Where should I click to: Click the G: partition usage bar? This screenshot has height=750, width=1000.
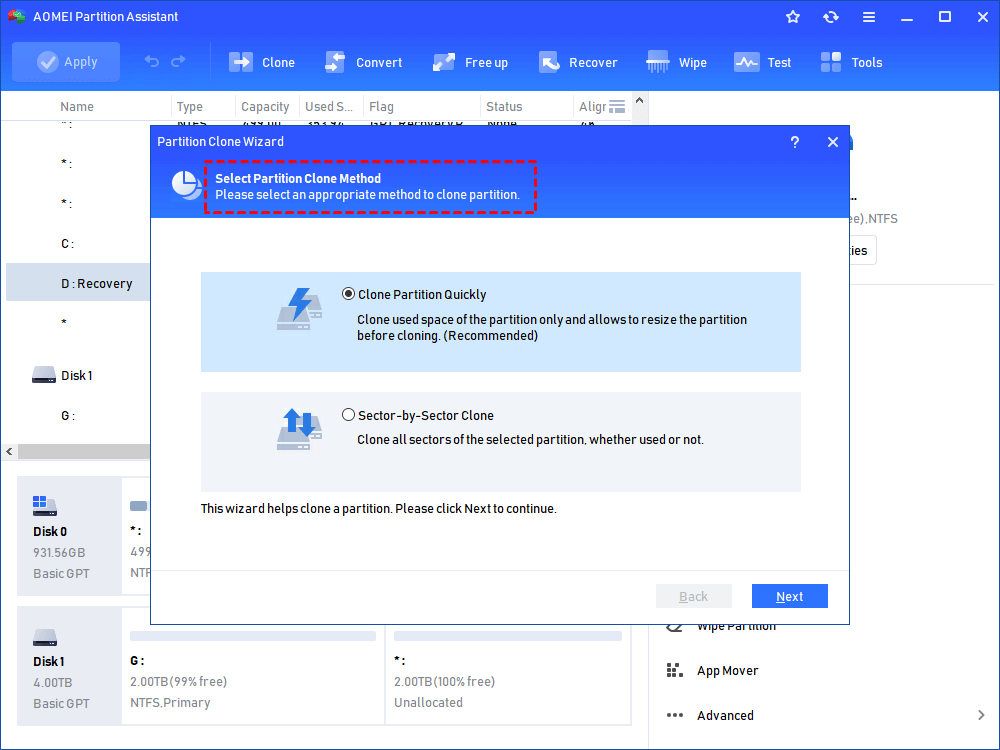253,636
